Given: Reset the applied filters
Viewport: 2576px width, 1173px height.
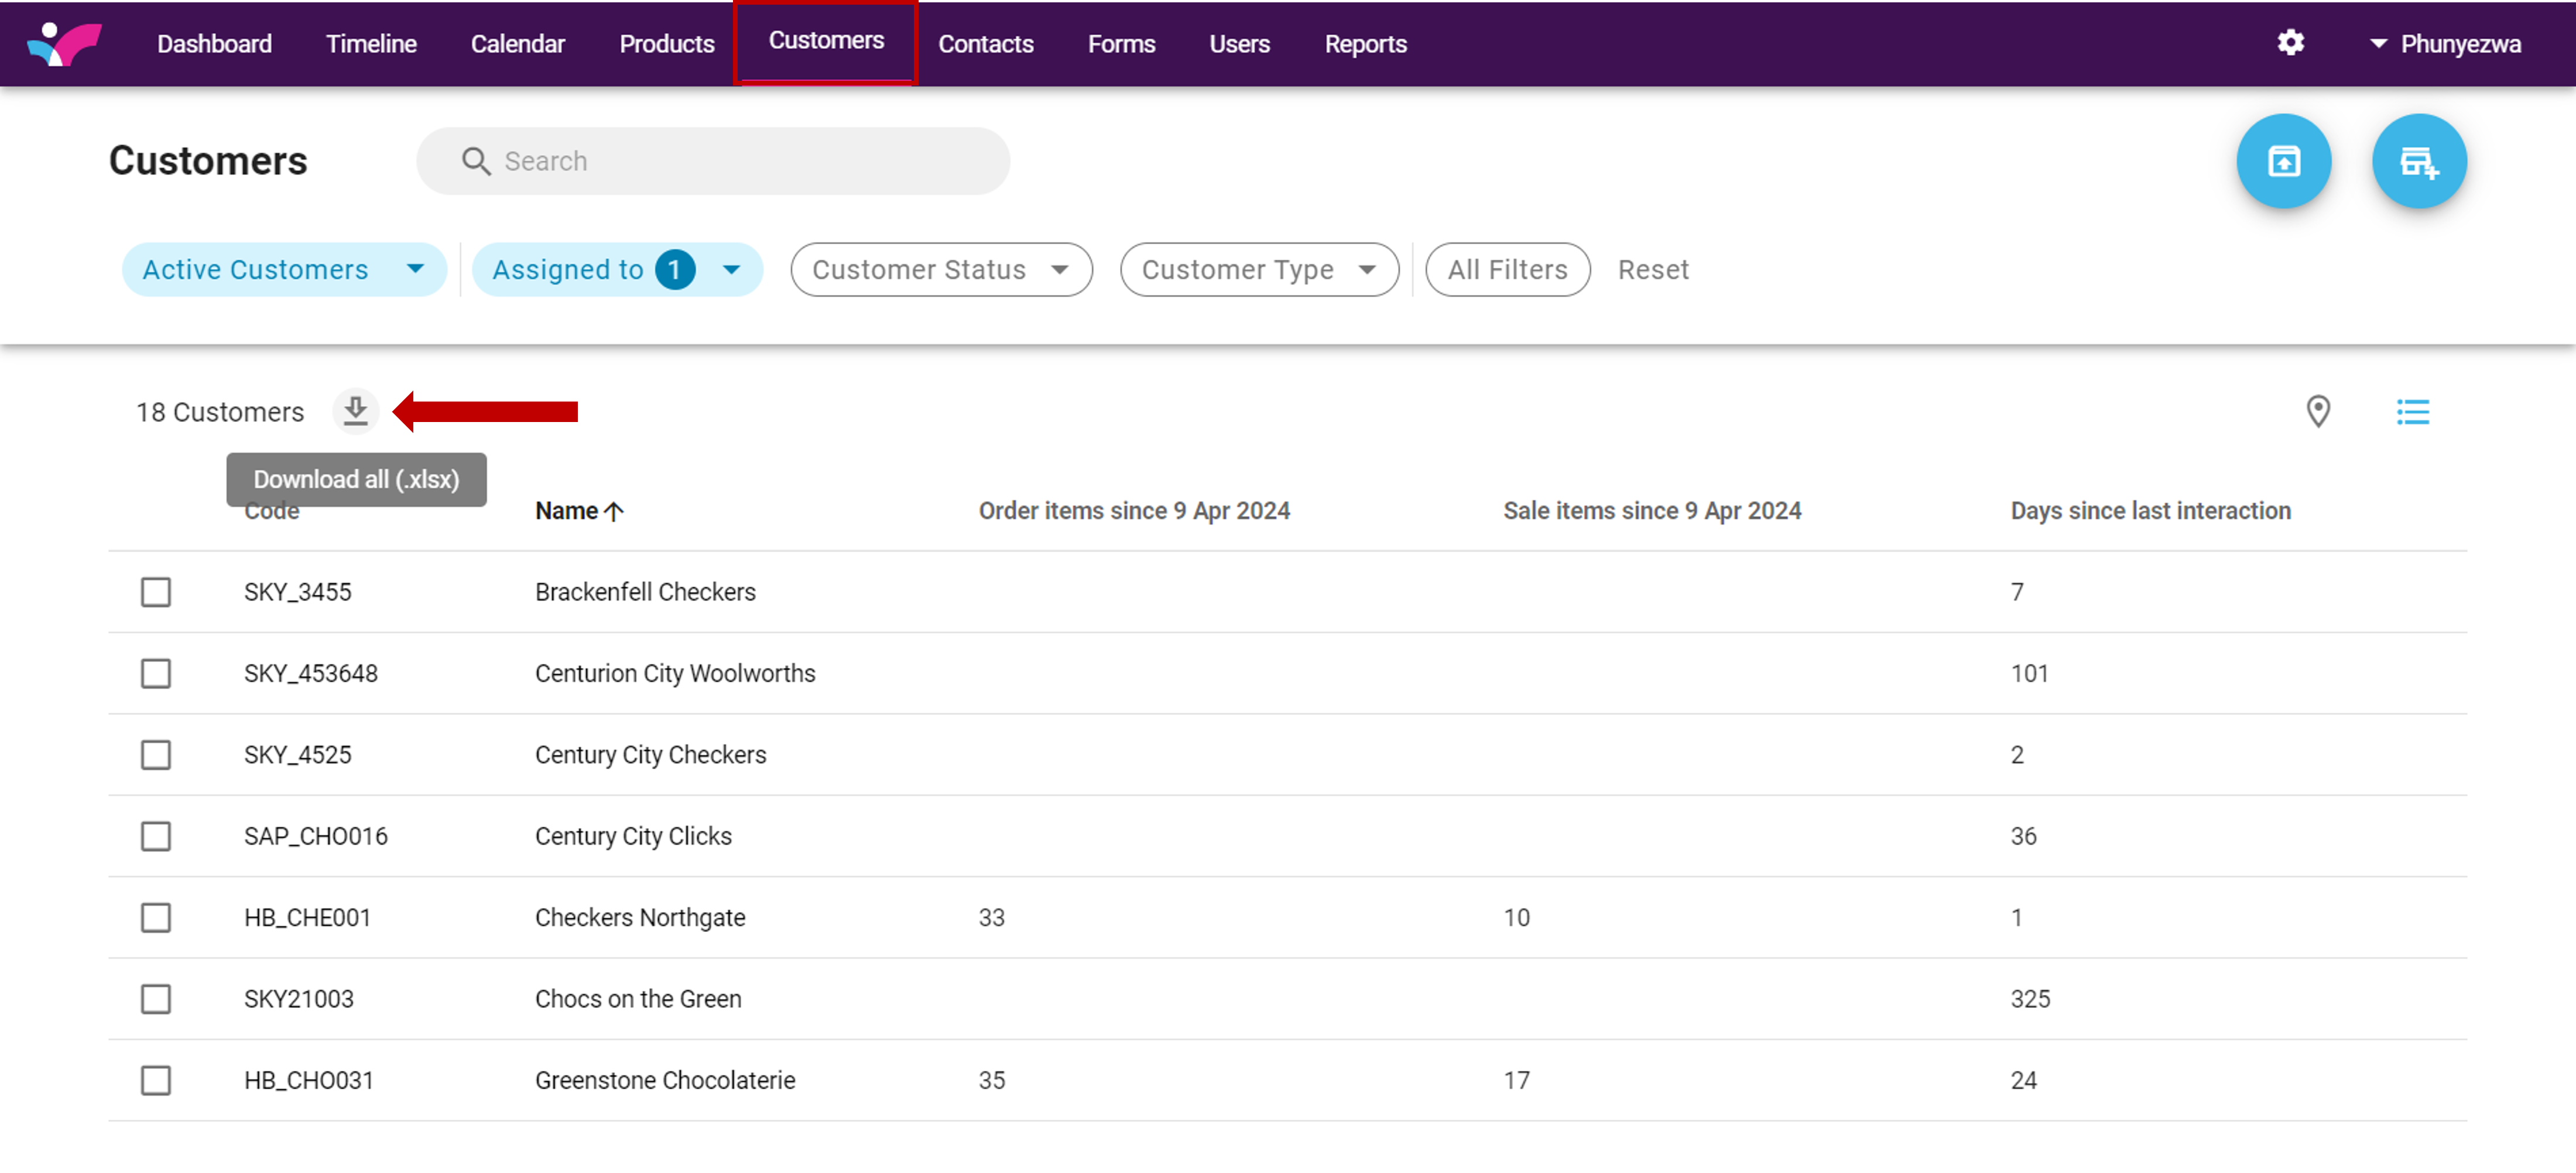Looking at the screenshot, I should (1652, 270).
